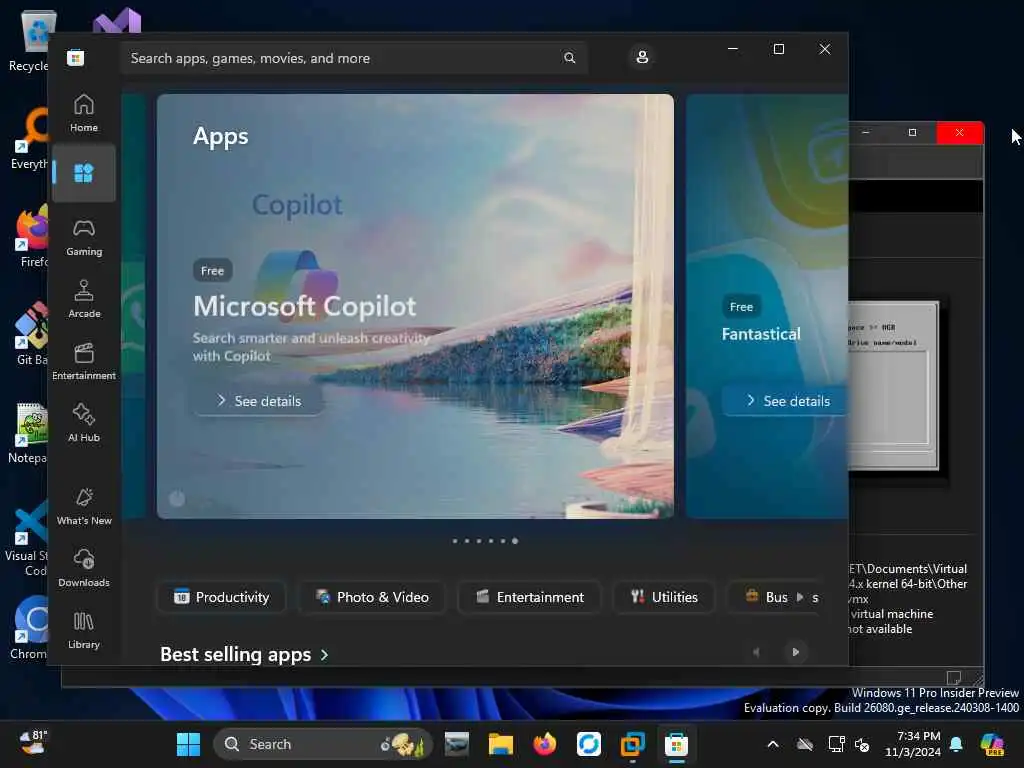Select the first carousel page dot
The image size is (1024, 768).
[455, 541]
